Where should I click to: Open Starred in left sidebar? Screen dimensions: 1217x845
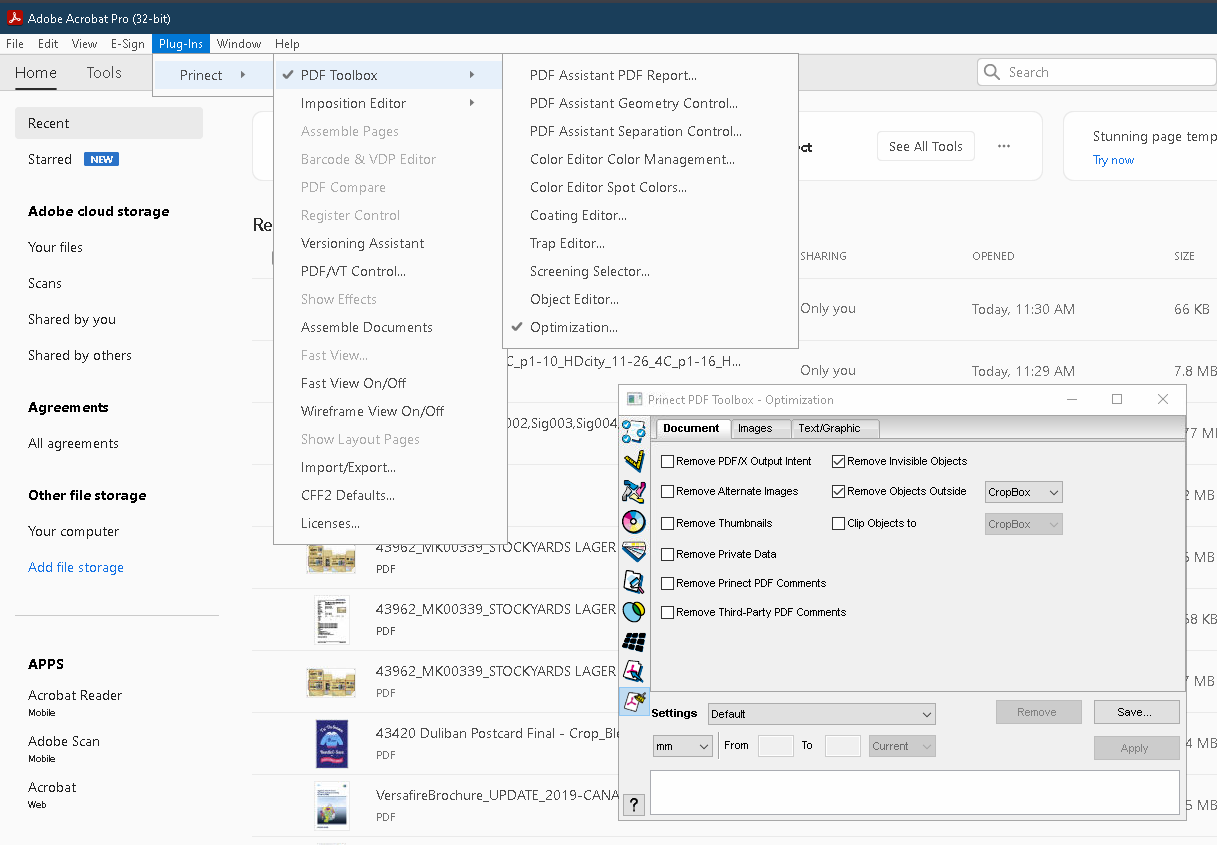click(x=50, y=159)
